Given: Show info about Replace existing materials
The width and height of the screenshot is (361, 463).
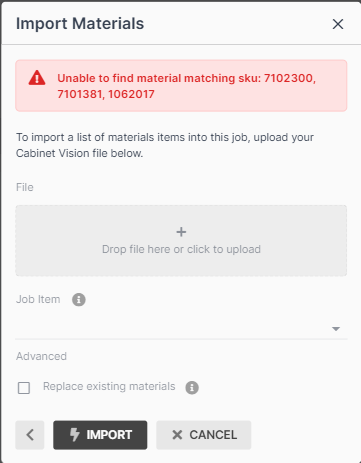Looking at the screenshot, I should coord(192,387).
